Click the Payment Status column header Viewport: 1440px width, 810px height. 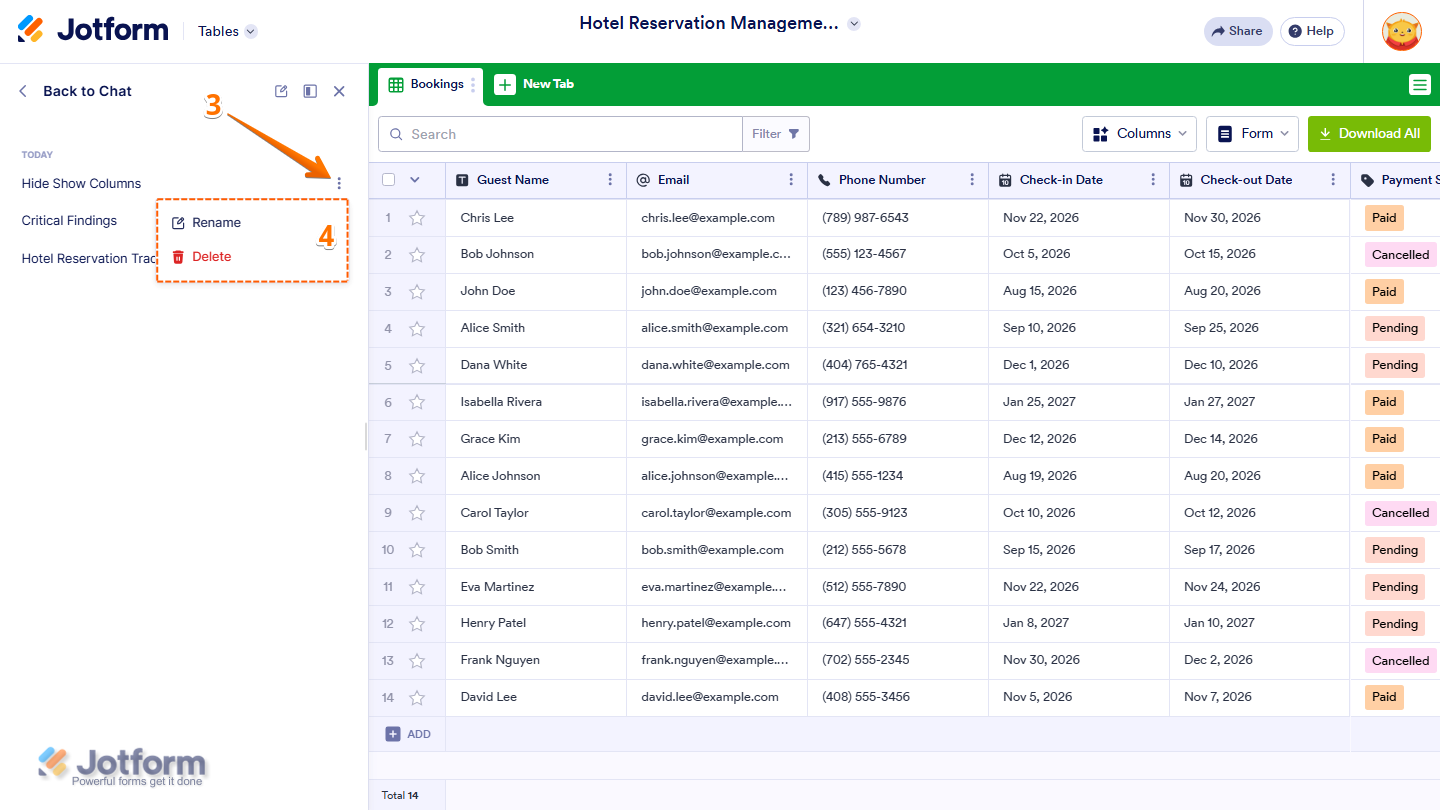(1395, 180)
